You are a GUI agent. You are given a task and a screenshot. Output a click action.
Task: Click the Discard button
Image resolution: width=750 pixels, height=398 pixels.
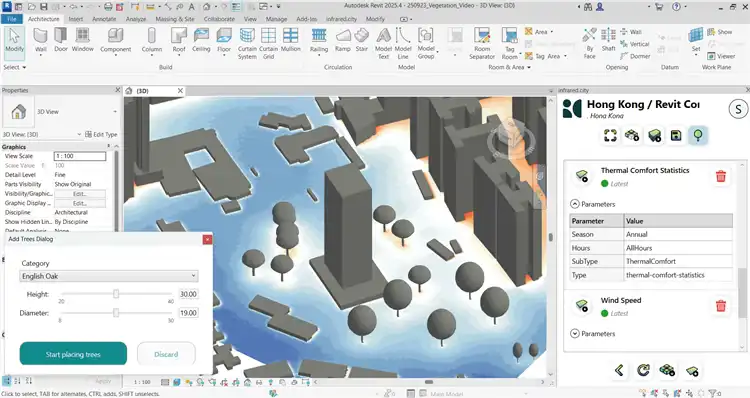(x=166, y=354)
